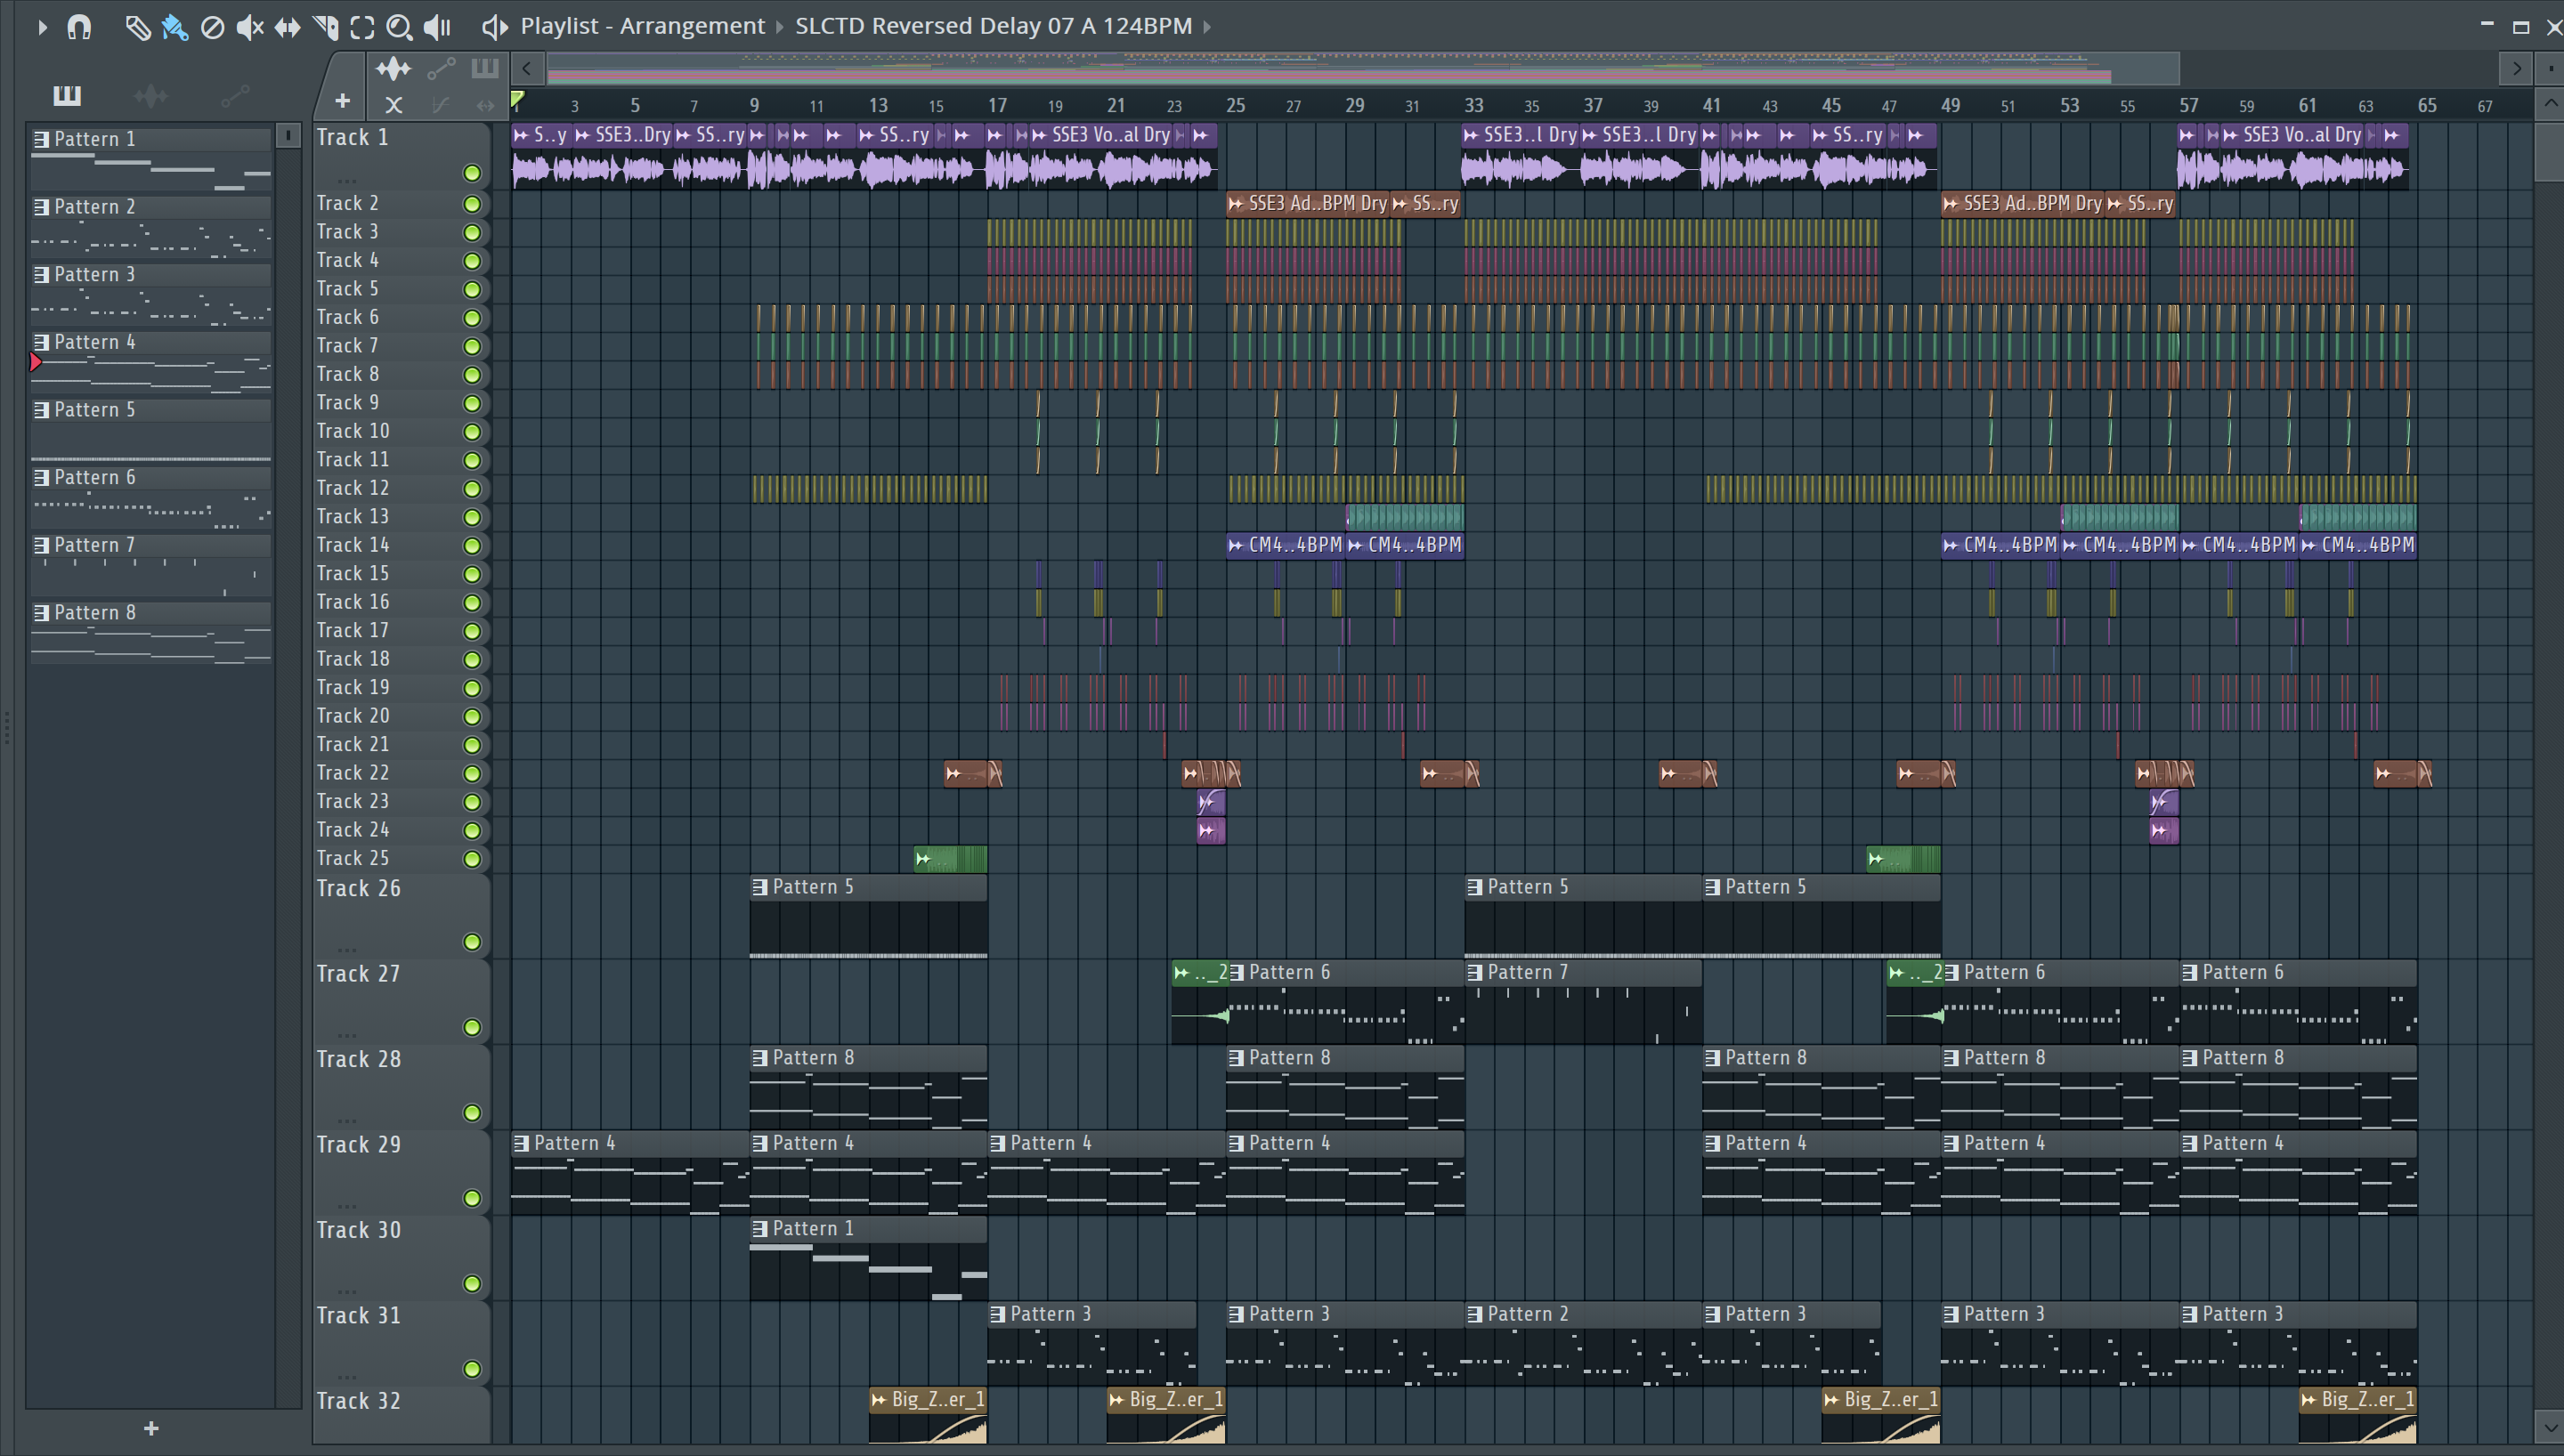The width and height of the screenshot is (2564, 1456).
Task: Mute Track 26 with its green LED
Action: tap(472, 942)
